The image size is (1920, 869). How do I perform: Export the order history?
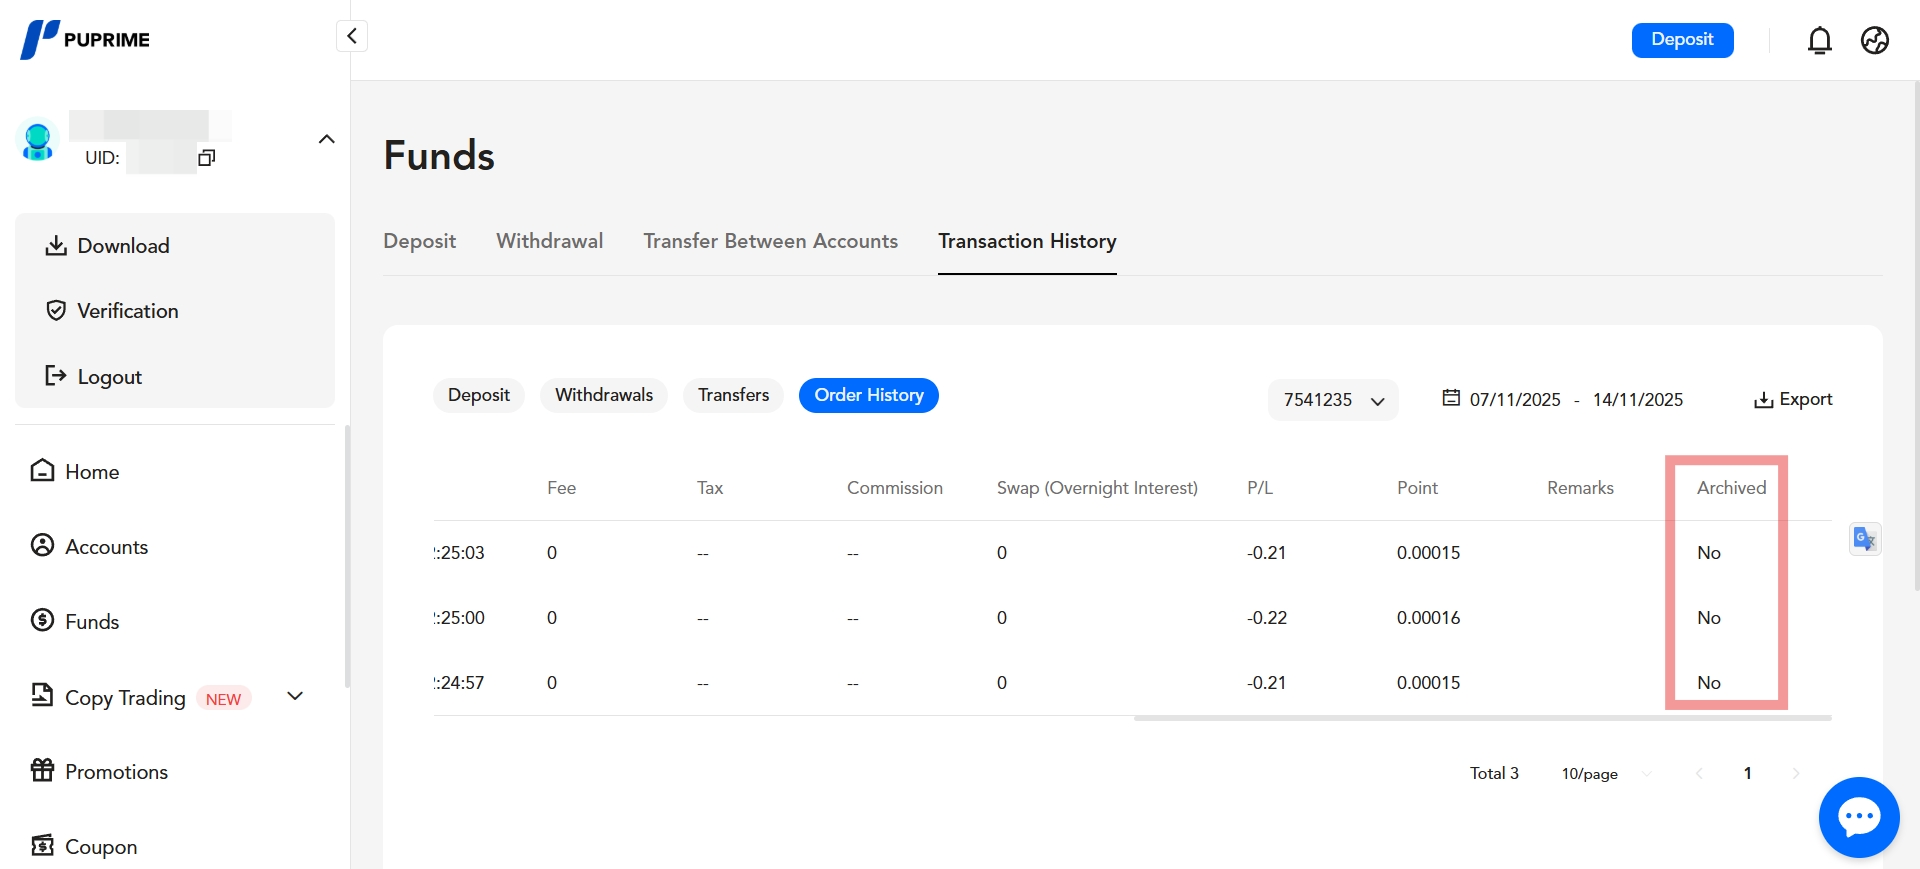tap(1793, 399)
